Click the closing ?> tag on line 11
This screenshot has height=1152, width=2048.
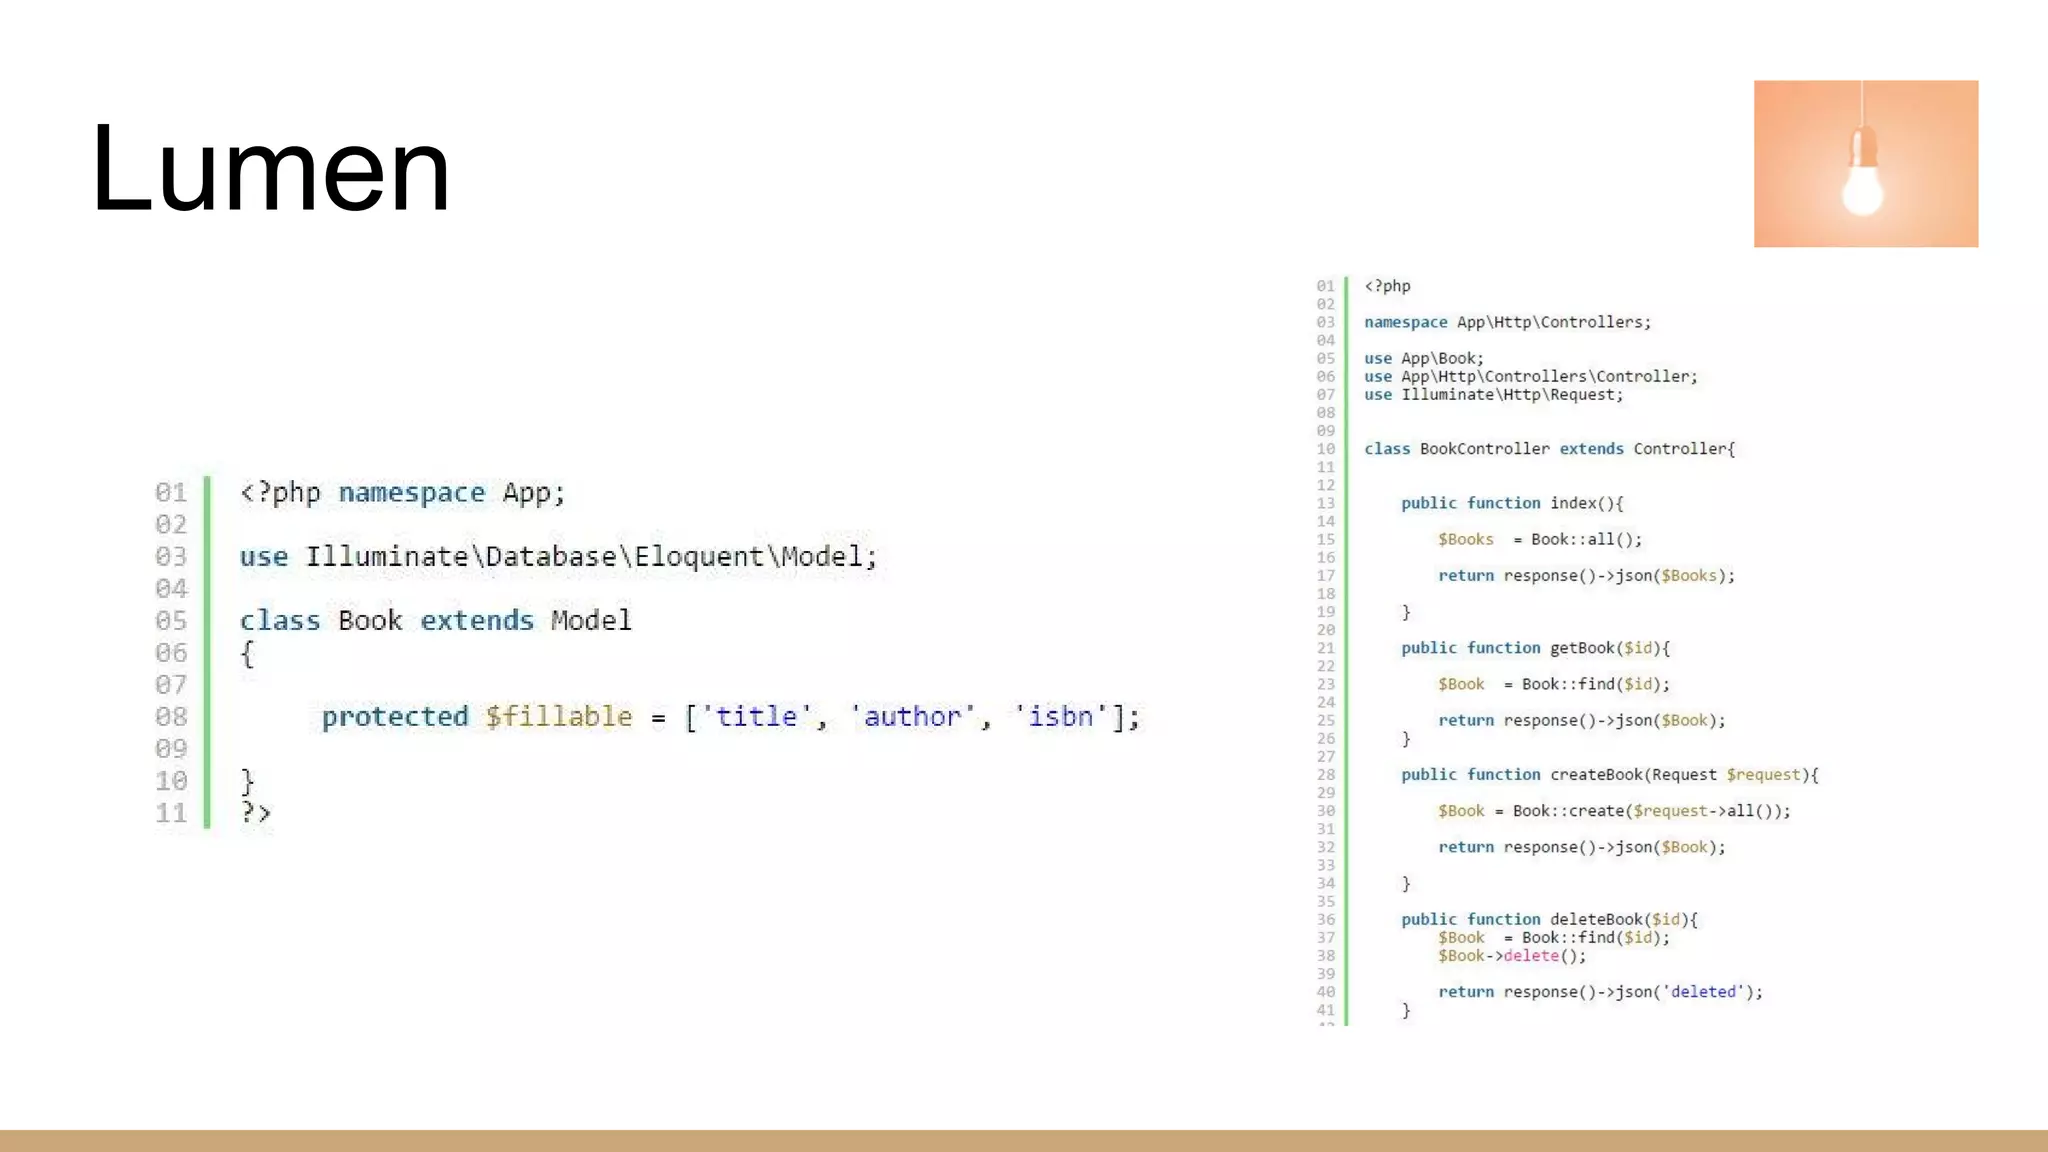pos(256,813)
